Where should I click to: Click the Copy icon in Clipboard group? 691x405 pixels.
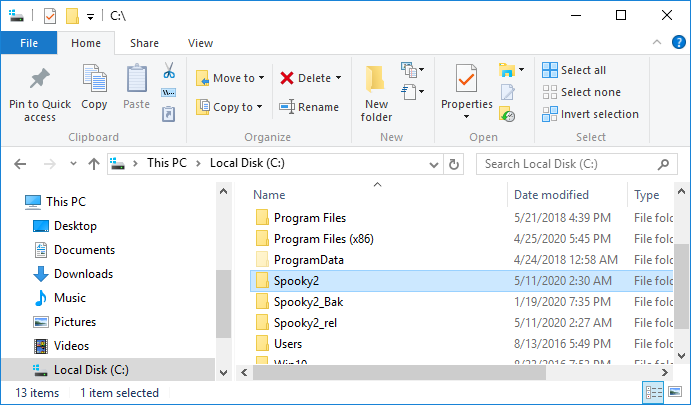[x=94, y=81]
